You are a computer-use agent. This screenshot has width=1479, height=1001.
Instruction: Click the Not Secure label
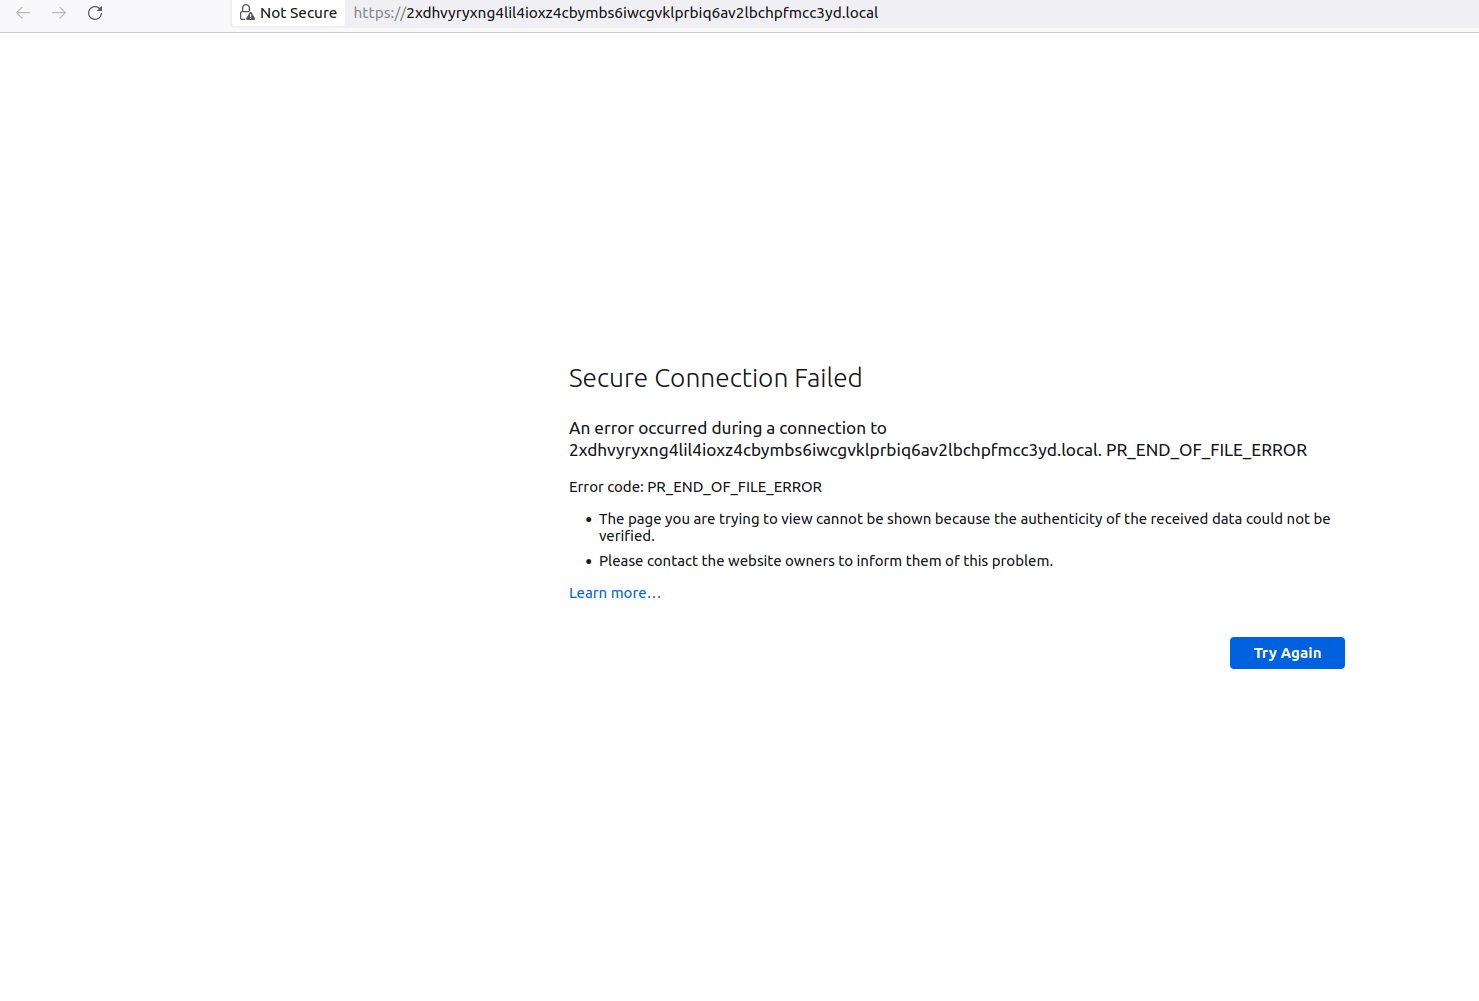click(x=297, y=13)
